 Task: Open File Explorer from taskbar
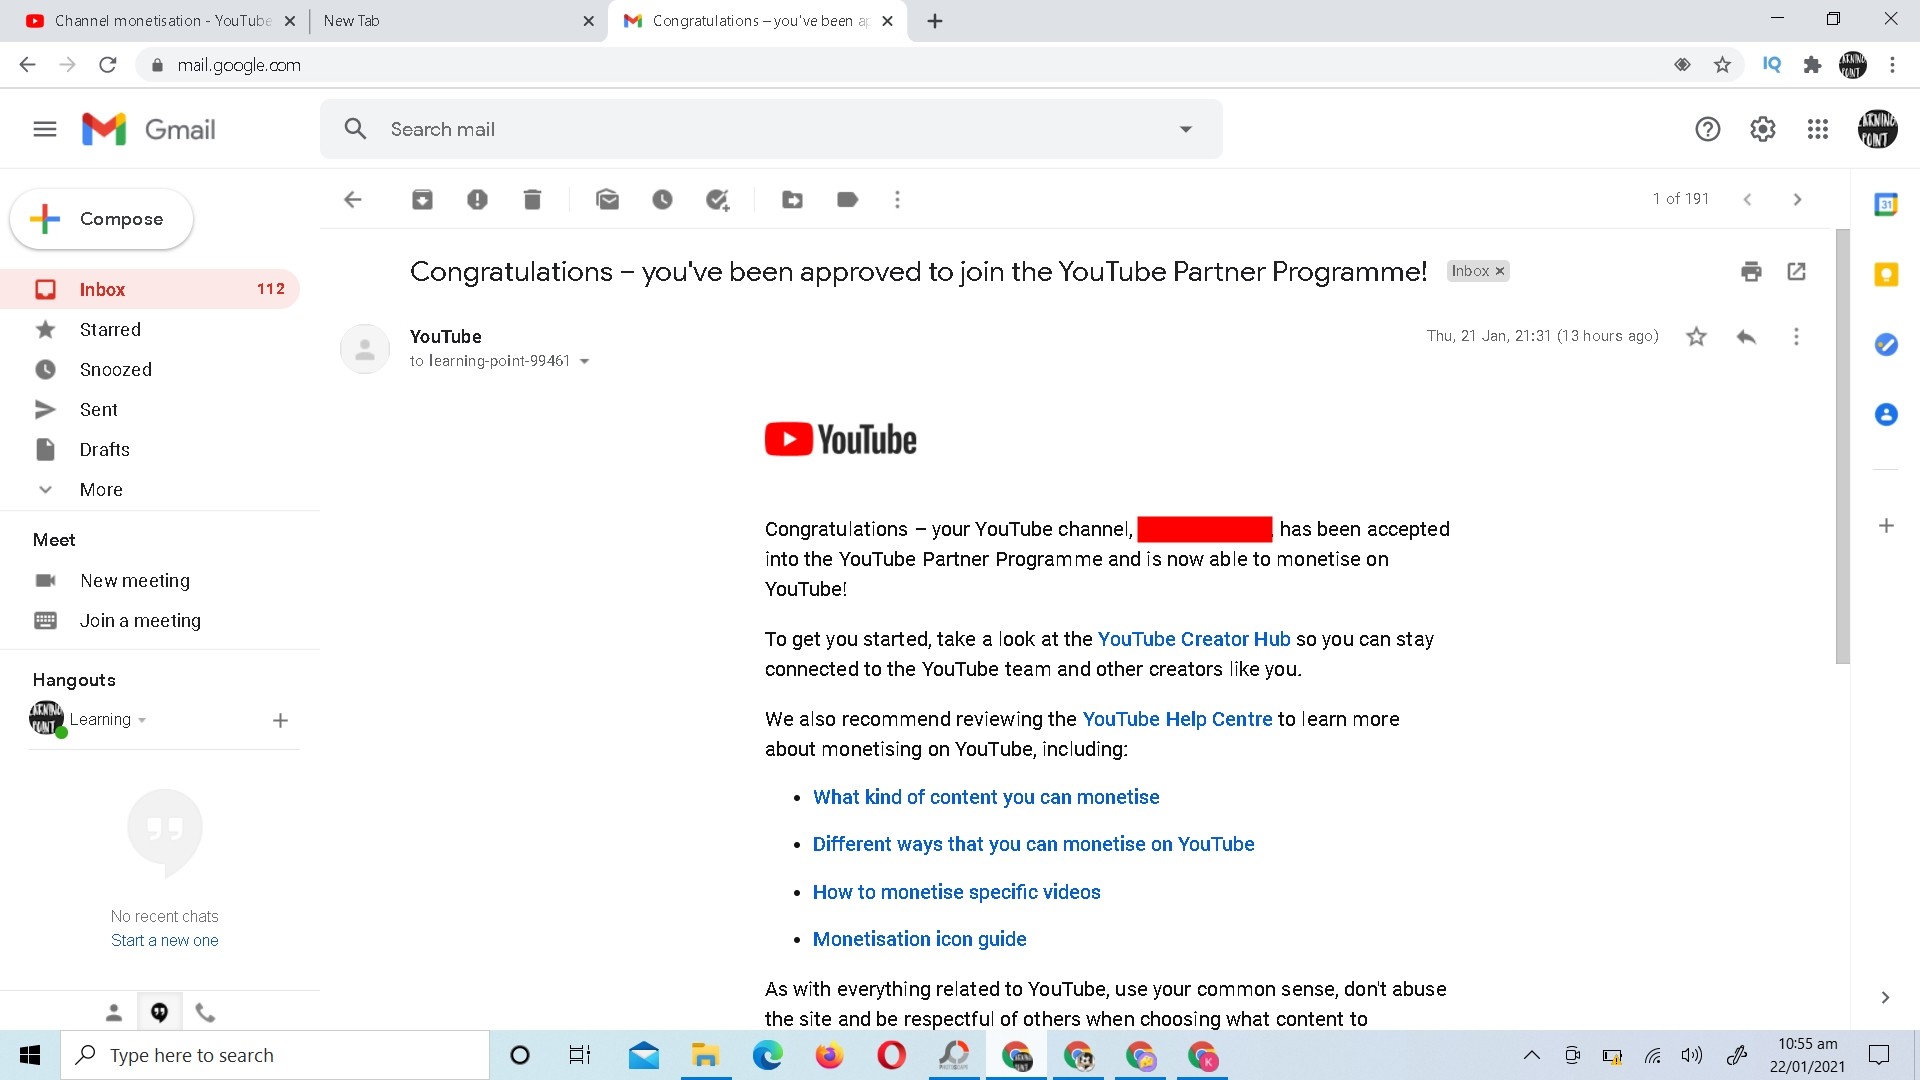(705, 1055)
